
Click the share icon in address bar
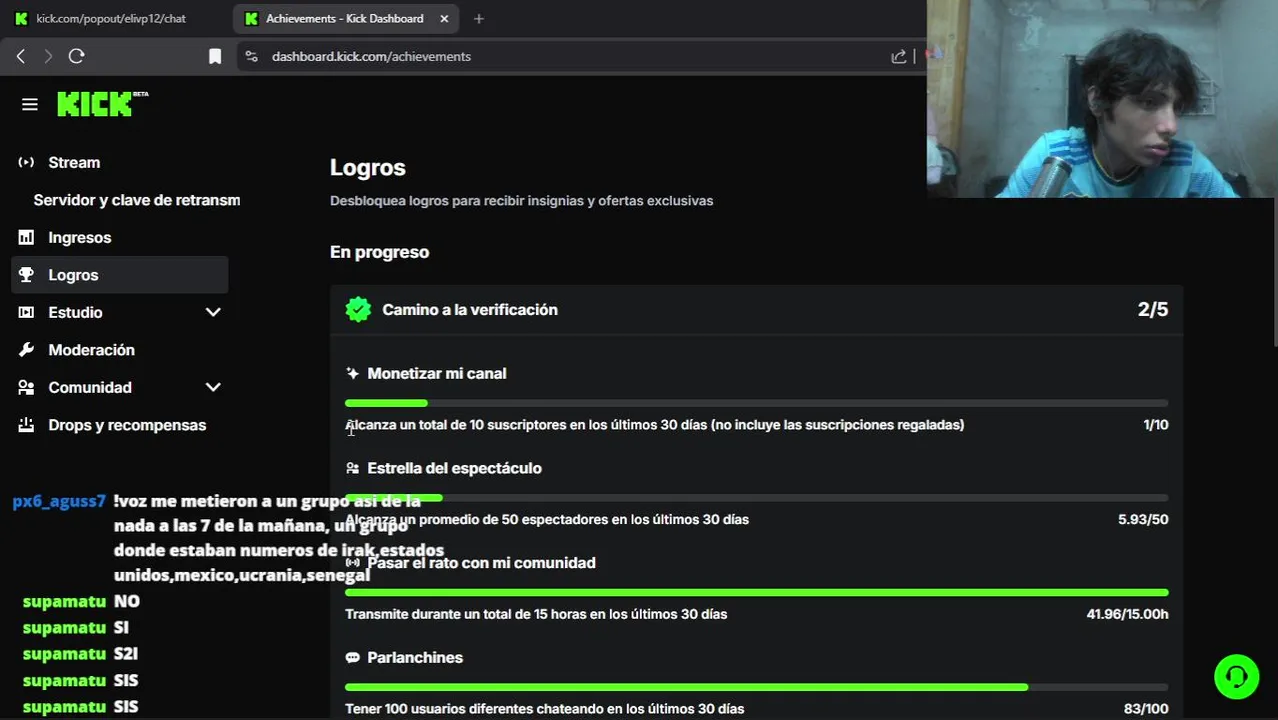898,57
